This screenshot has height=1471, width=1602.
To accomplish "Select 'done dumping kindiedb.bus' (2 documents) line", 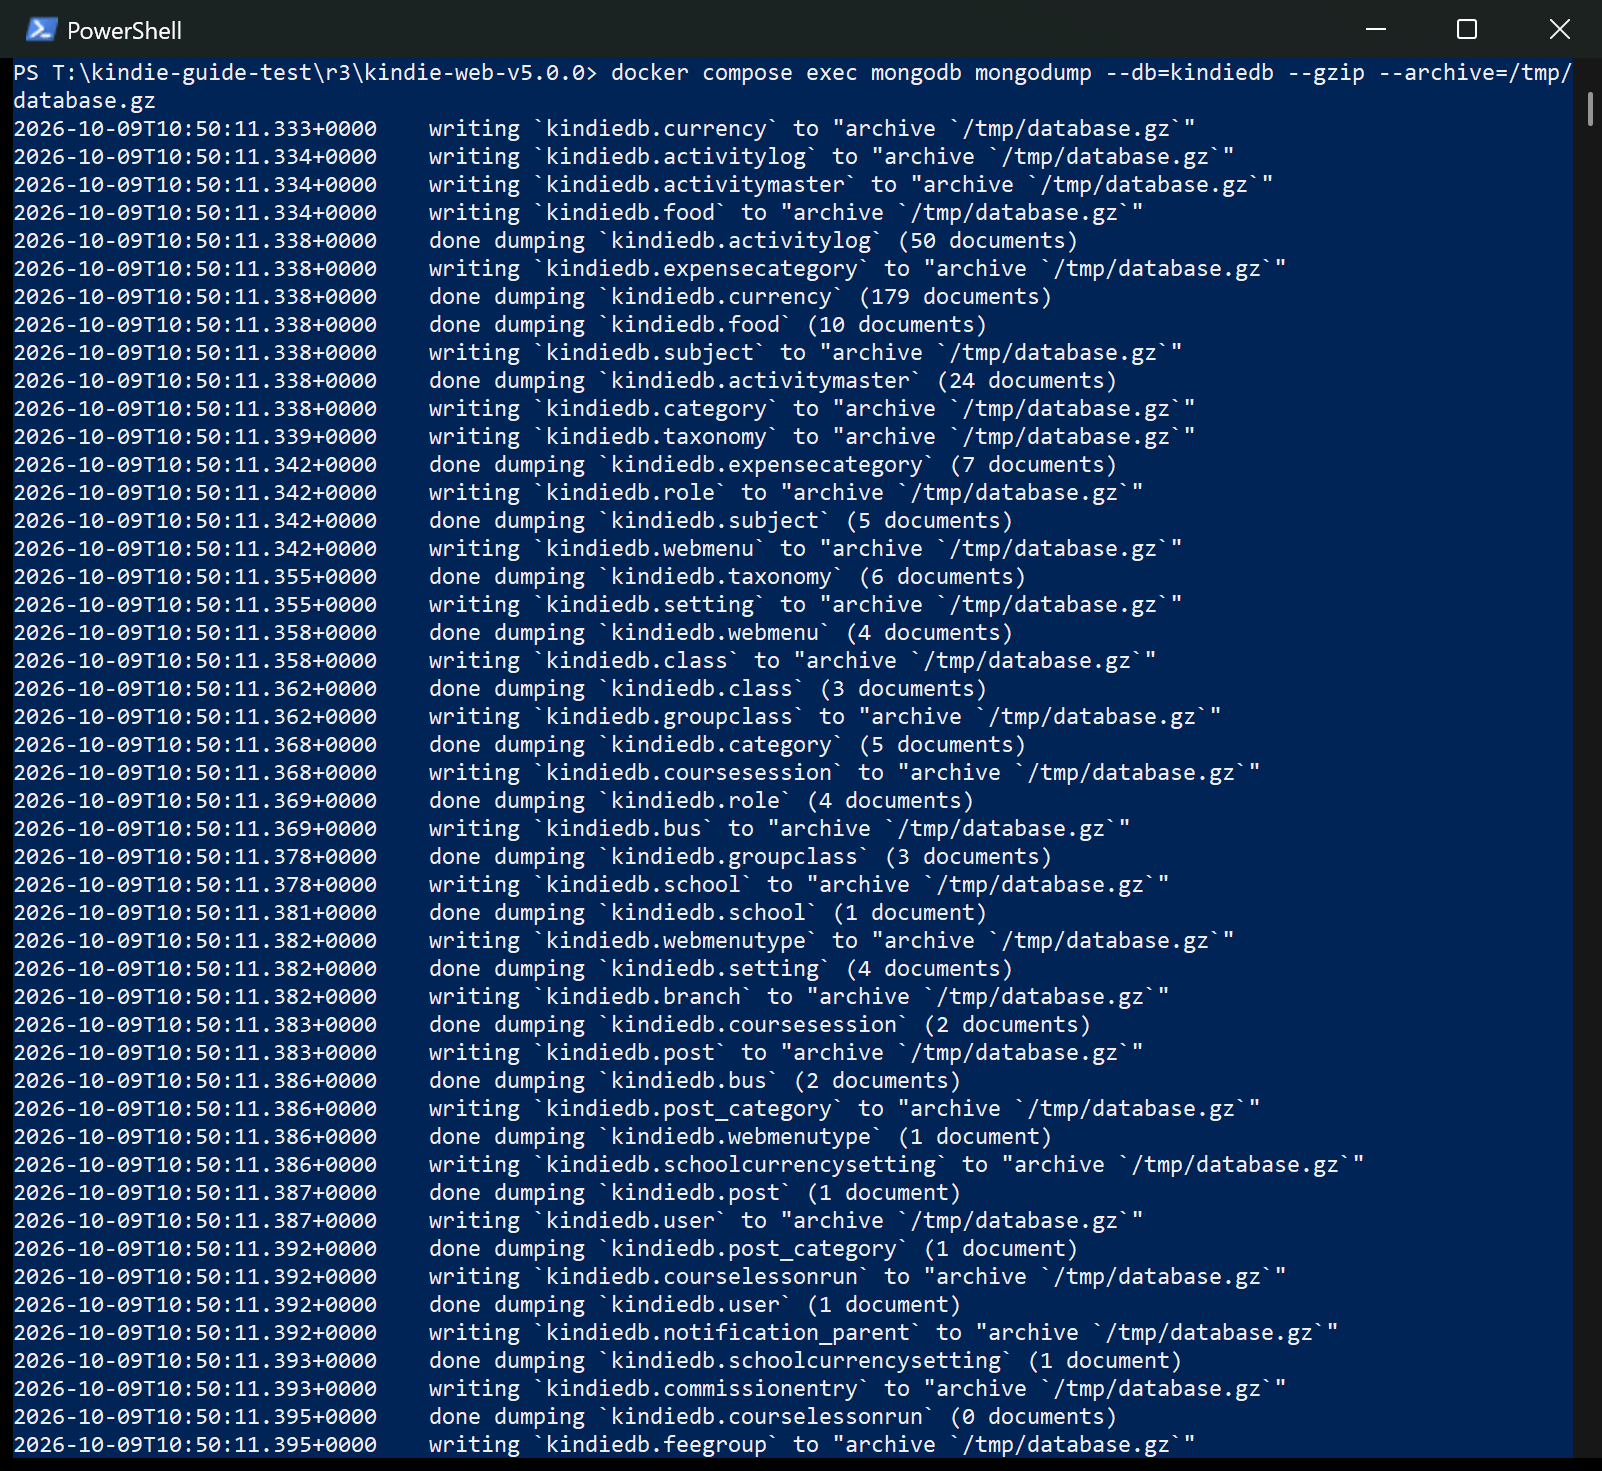I will pos(487,1081).
